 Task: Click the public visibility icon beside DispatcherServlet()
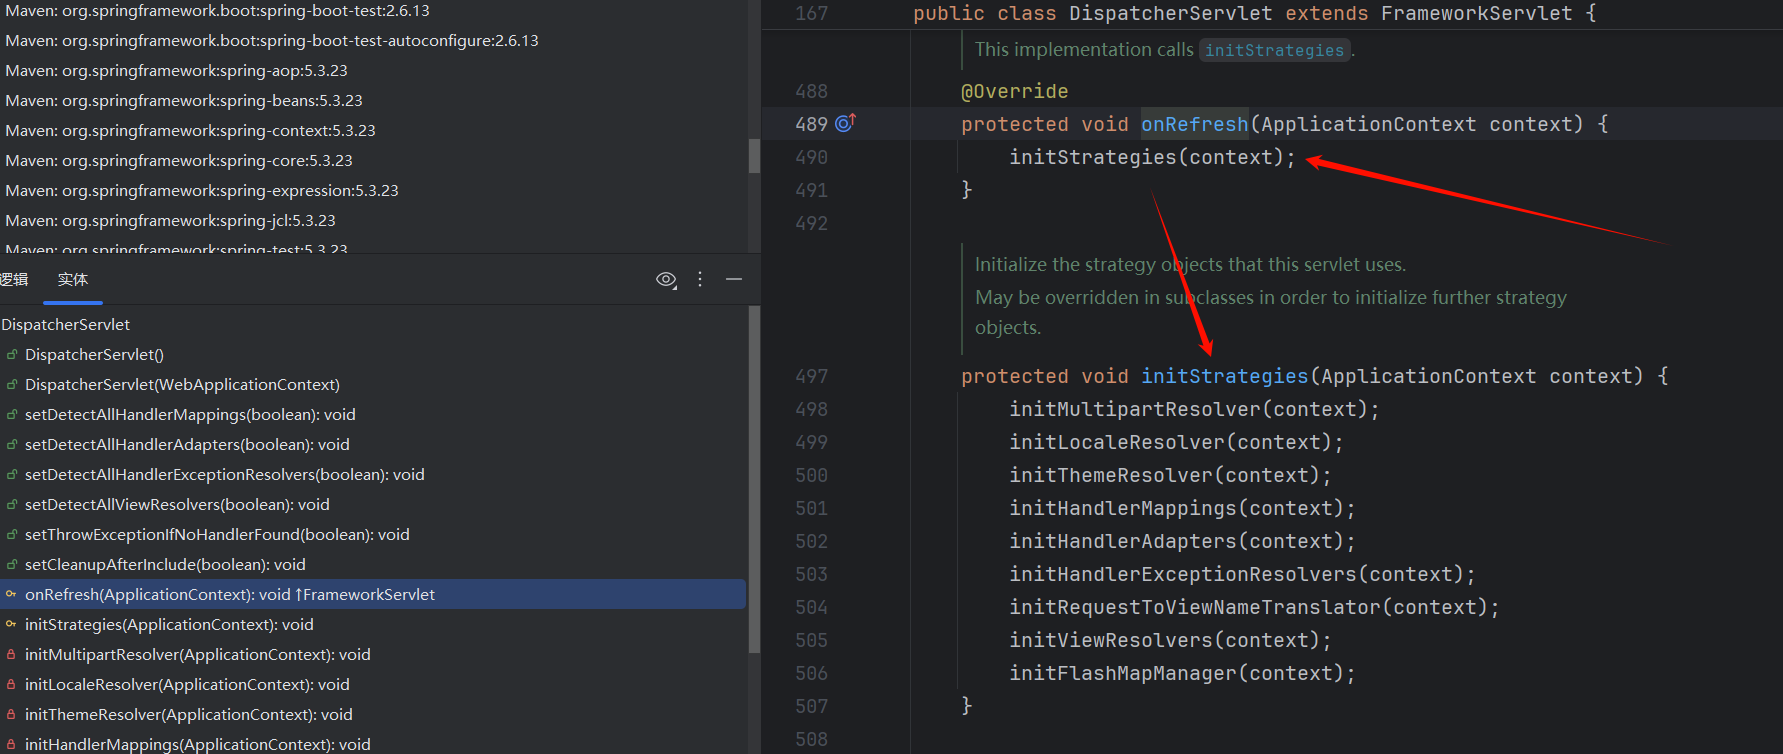12,355
